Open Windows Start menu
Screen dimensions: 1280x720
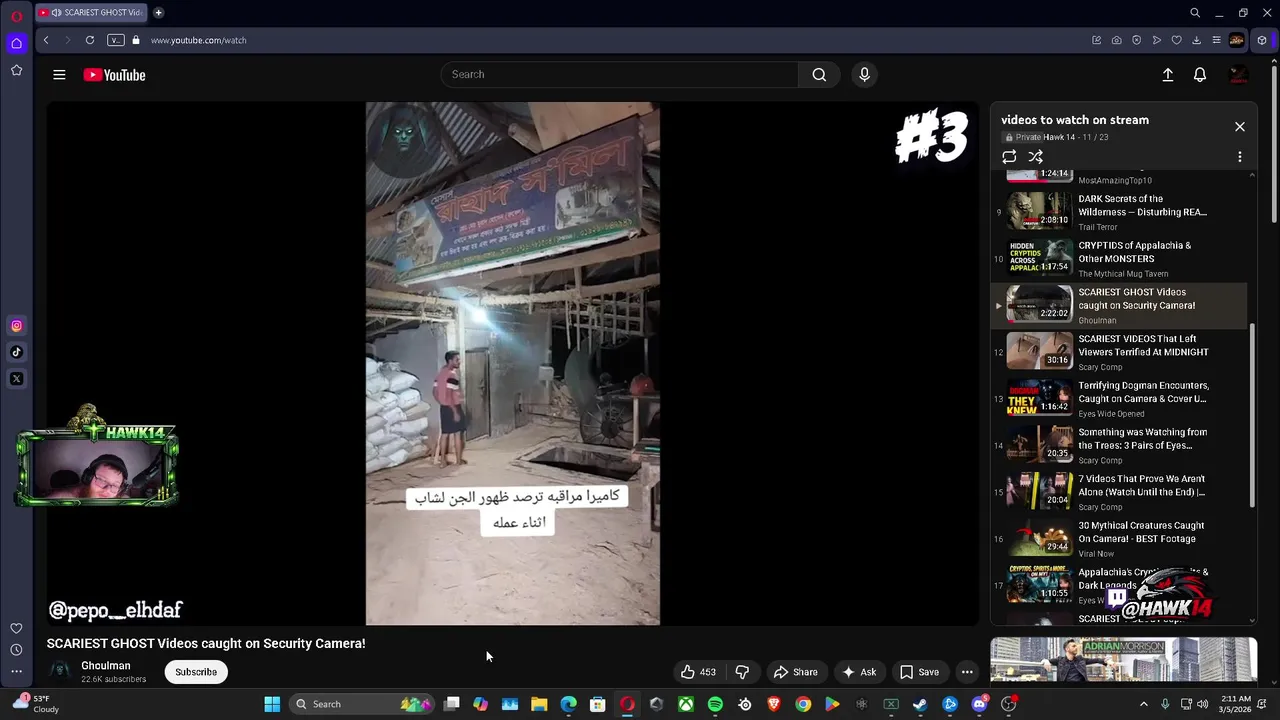(272, 704)
